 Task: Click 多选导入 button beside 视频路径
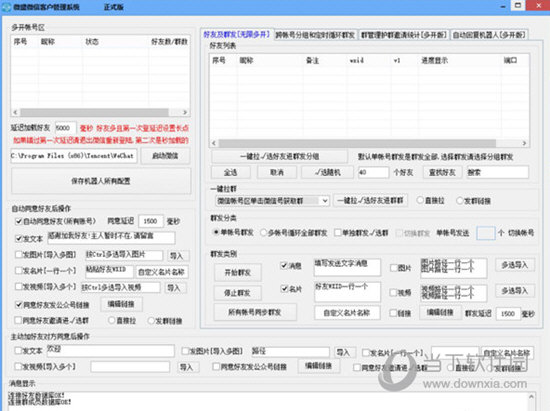tap(515, 291)
